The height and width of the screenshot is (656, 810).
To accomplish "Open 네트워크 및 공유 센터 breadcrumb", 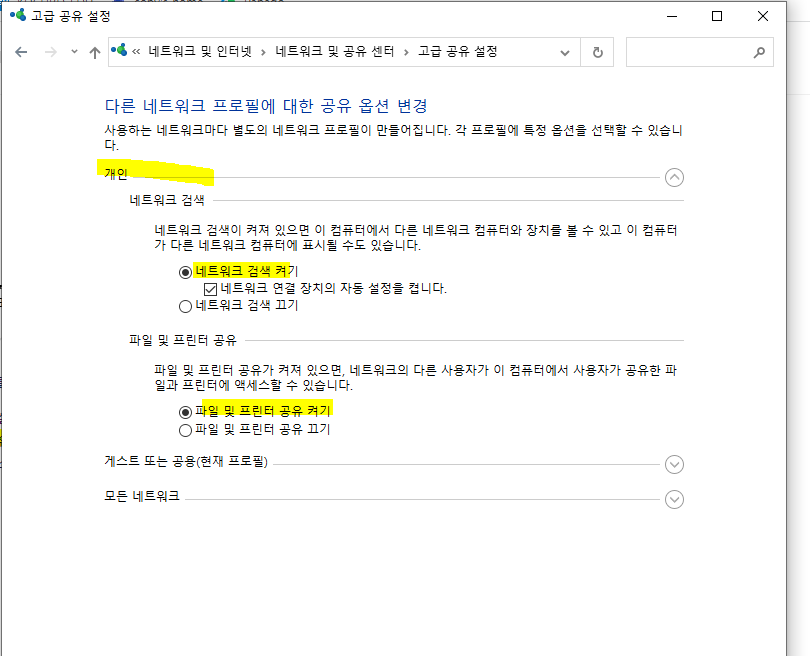I will [334, 52].
